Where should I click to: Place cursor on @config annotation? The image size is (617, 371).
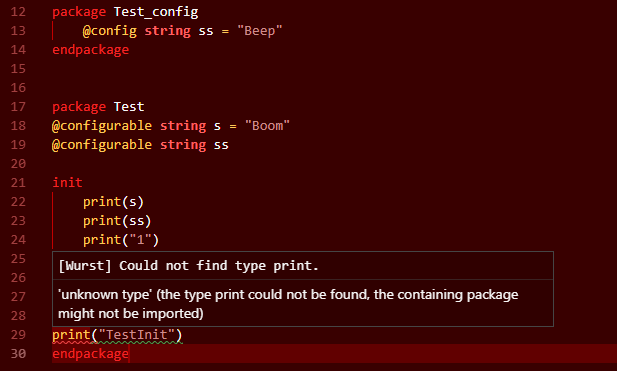[x=110, y=31]
